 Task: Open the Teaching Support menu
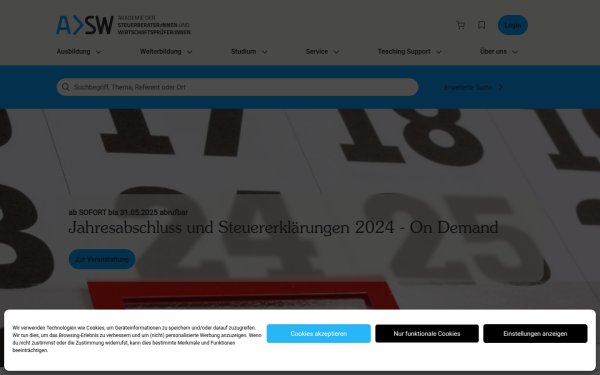pyautogui.click(x=404, y=51)
